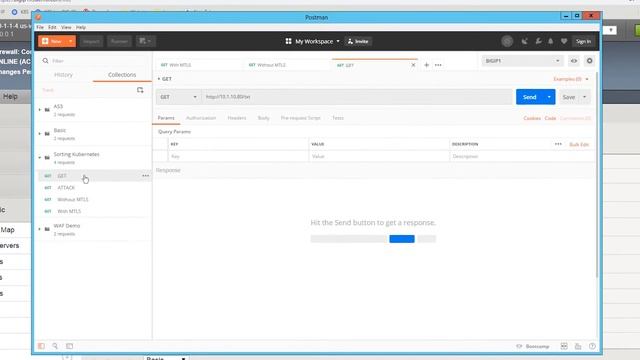
Task: Open the wrench settings icon
Action: (538, 41)
